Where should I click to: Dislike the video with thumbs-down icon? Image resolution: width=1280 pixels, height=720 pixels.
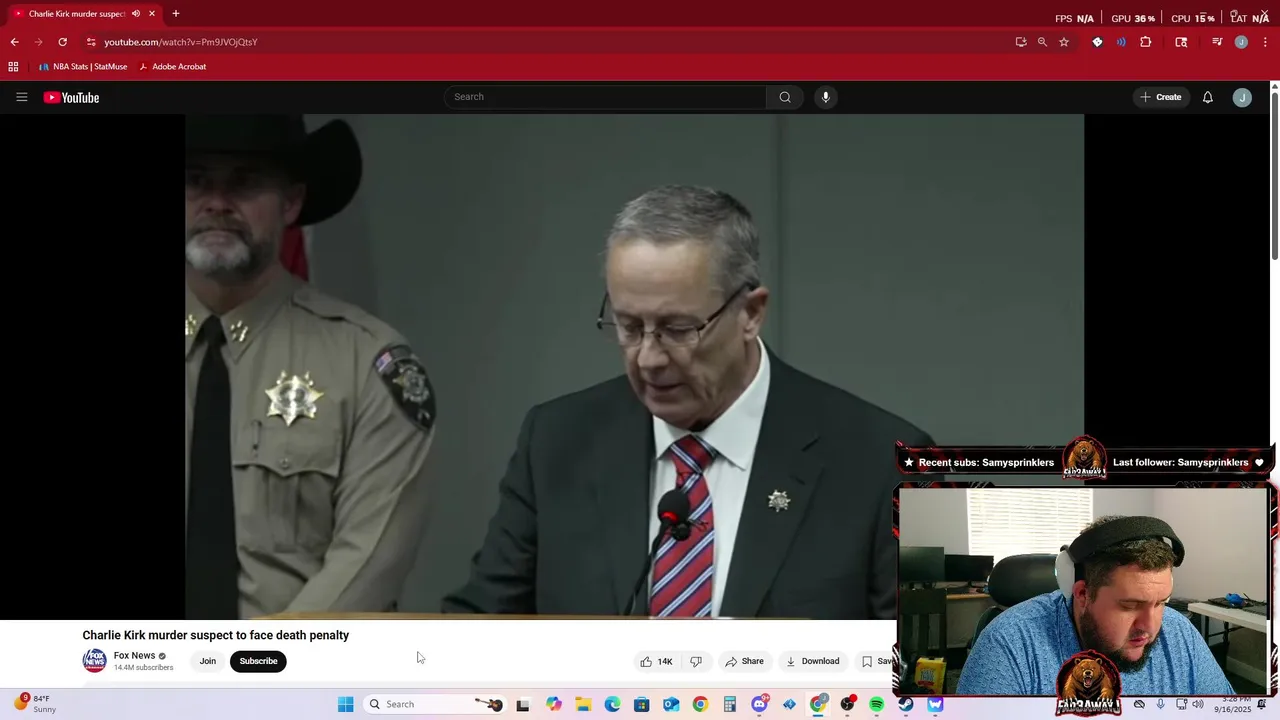696,661
